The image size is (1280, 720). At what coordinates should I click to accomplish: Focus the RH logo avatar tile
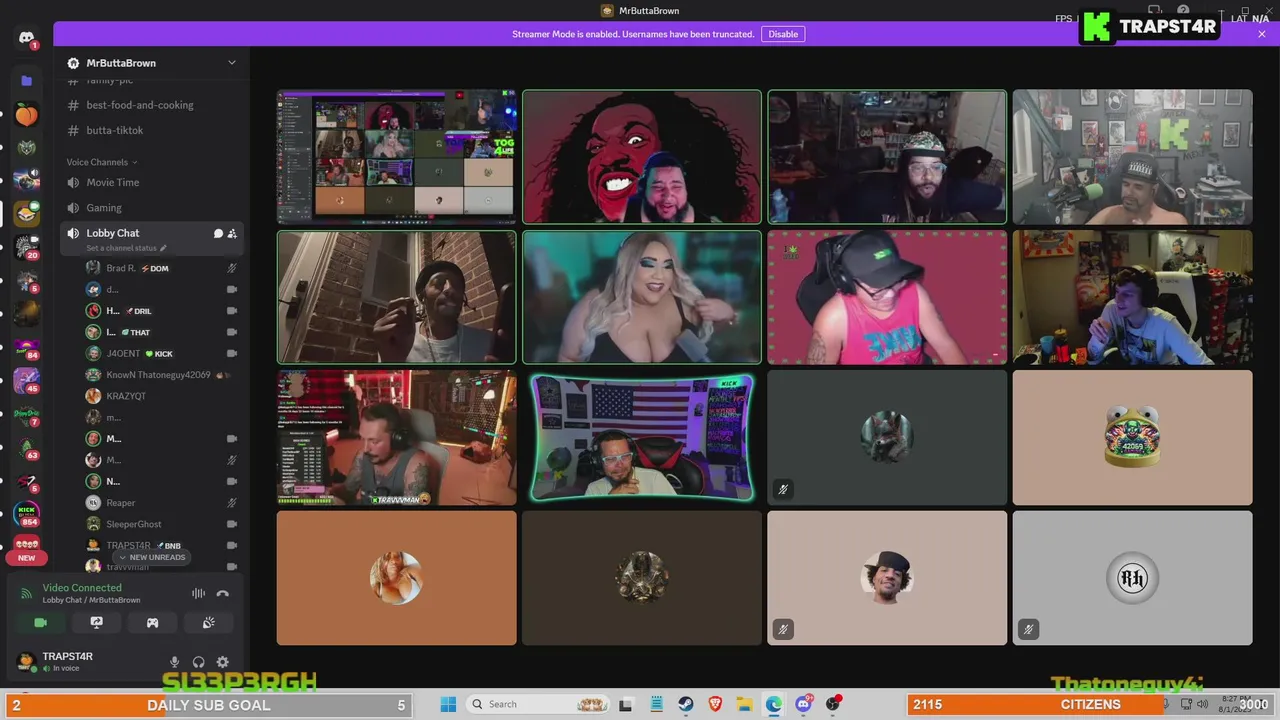[x=1132, y=578]
